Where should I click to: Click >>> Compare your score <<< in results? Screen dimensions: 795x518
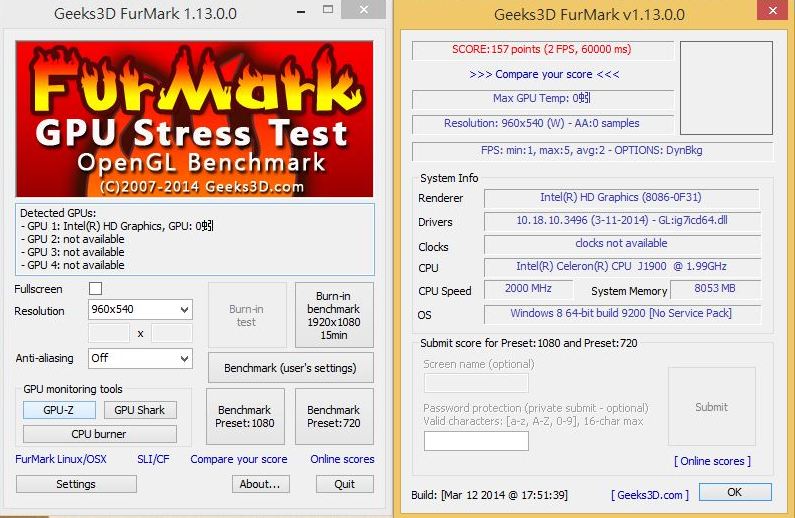(x=544, y=75)
